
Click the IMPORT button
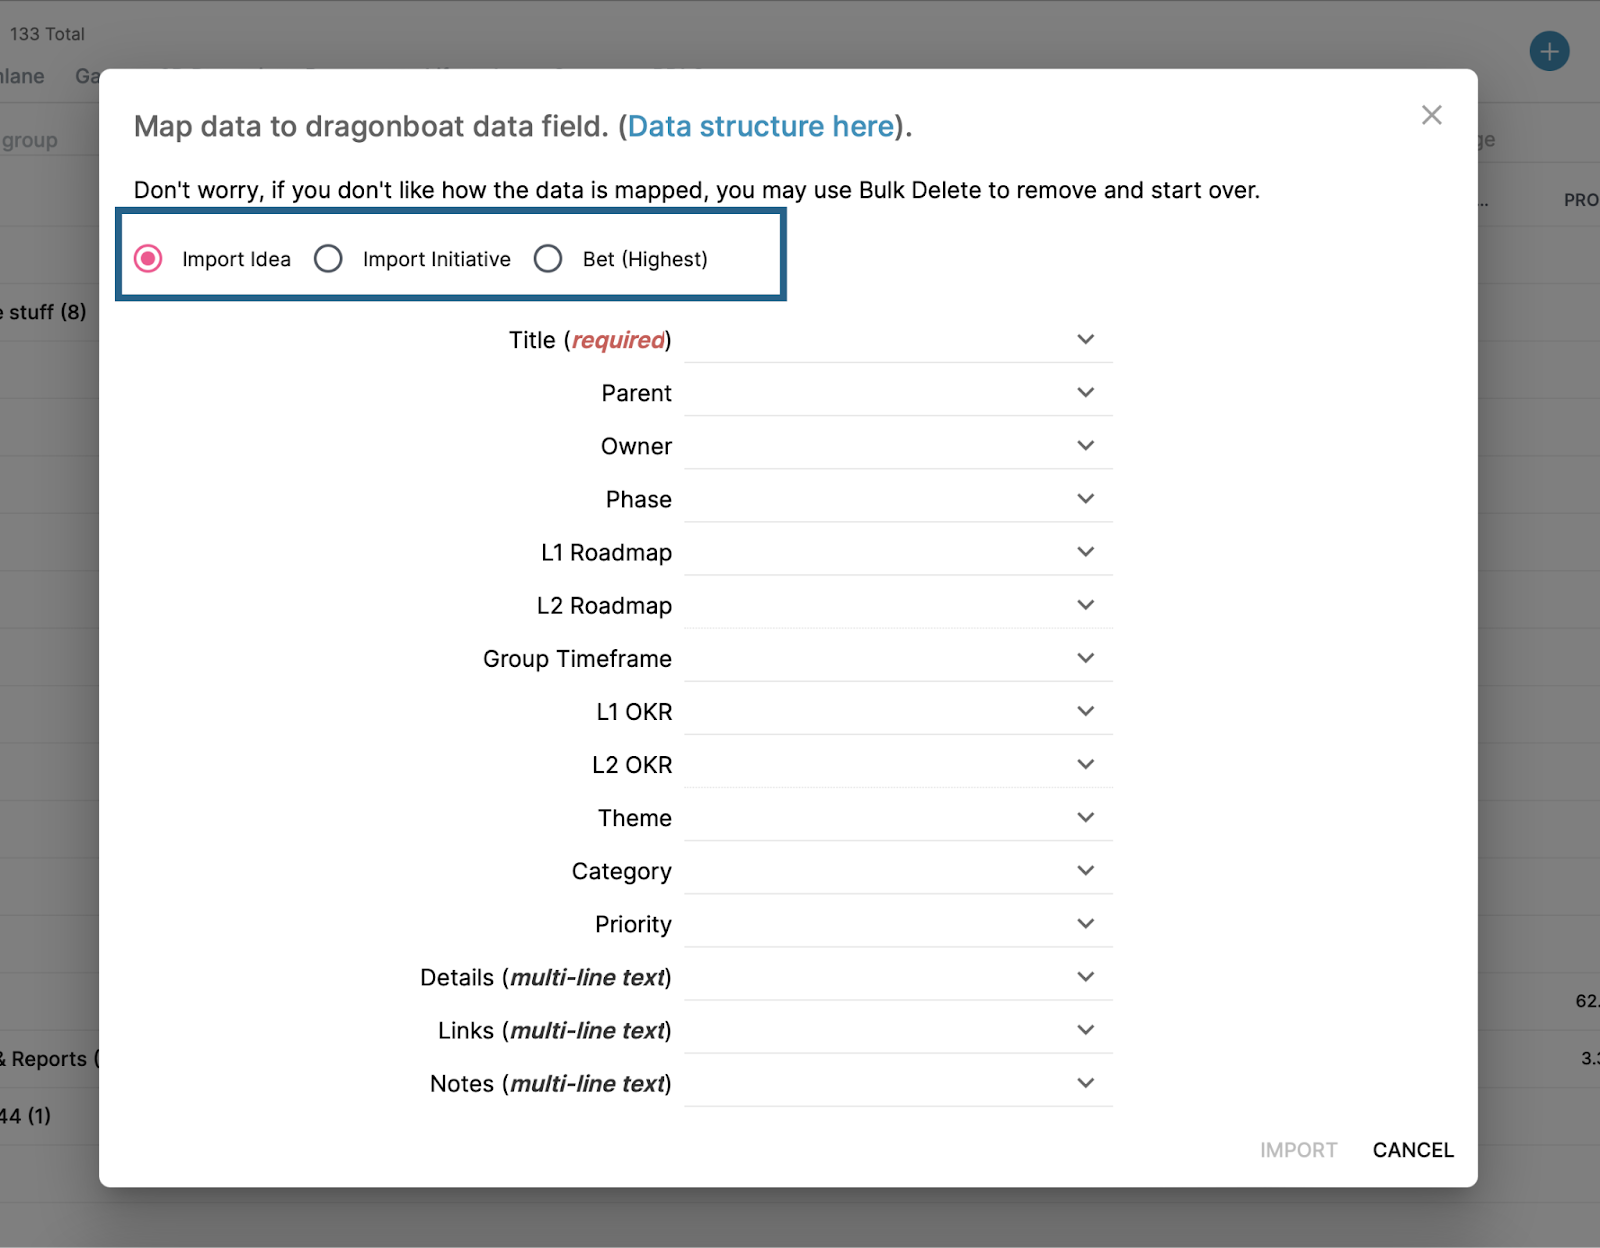[1298, 1150]
